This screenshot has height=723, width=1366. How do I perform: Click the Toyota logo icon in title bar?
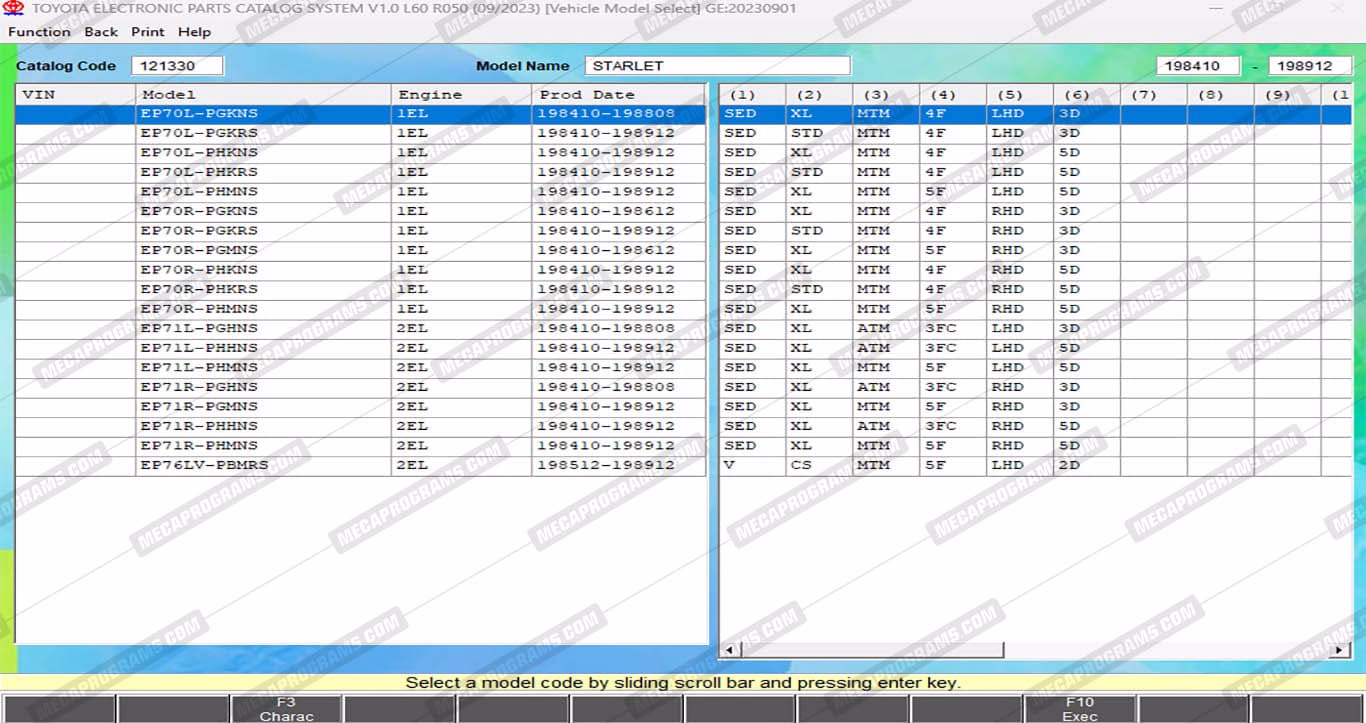(x=14, y=9)
